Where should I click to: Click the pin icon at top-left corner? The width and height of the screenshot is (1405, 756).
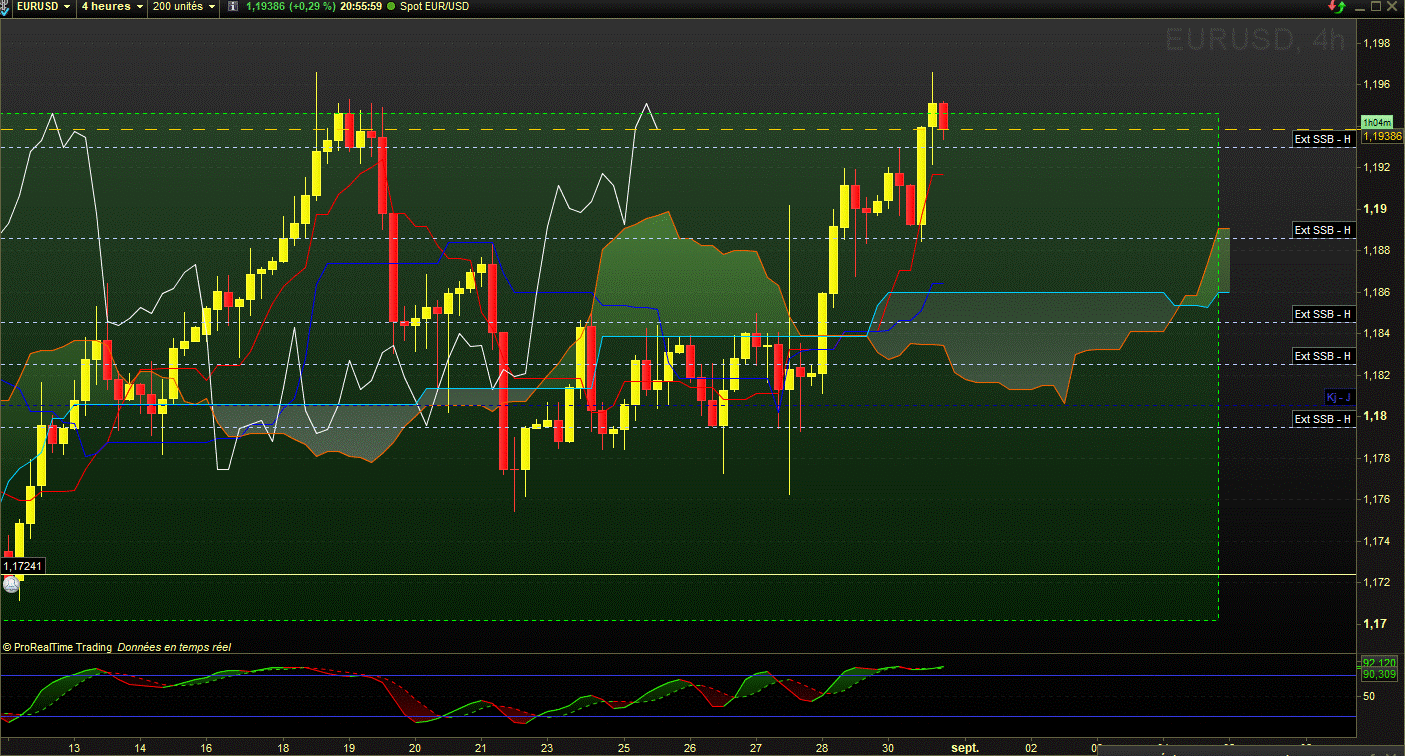pyautogui.click(x=7, y=6)
